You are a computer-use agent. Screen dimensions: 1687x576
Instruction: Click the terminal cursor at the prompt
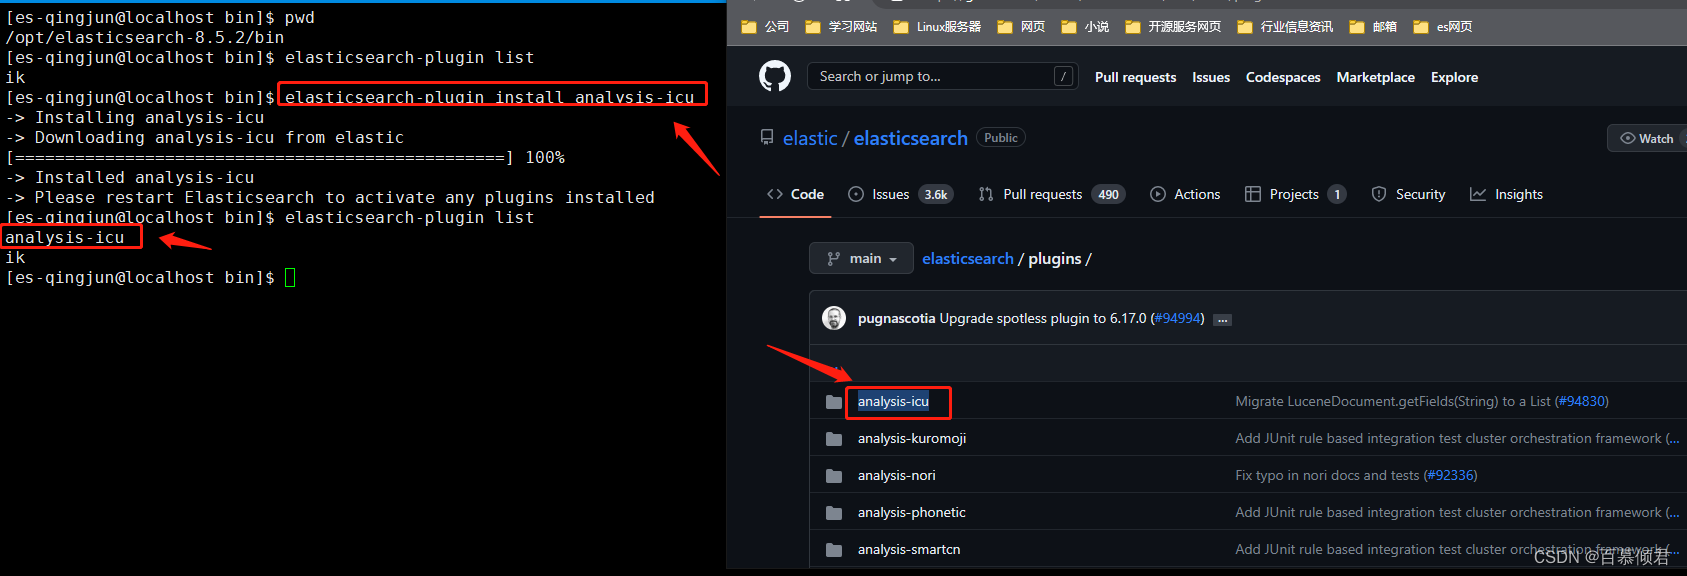click(x=290, y=277)
